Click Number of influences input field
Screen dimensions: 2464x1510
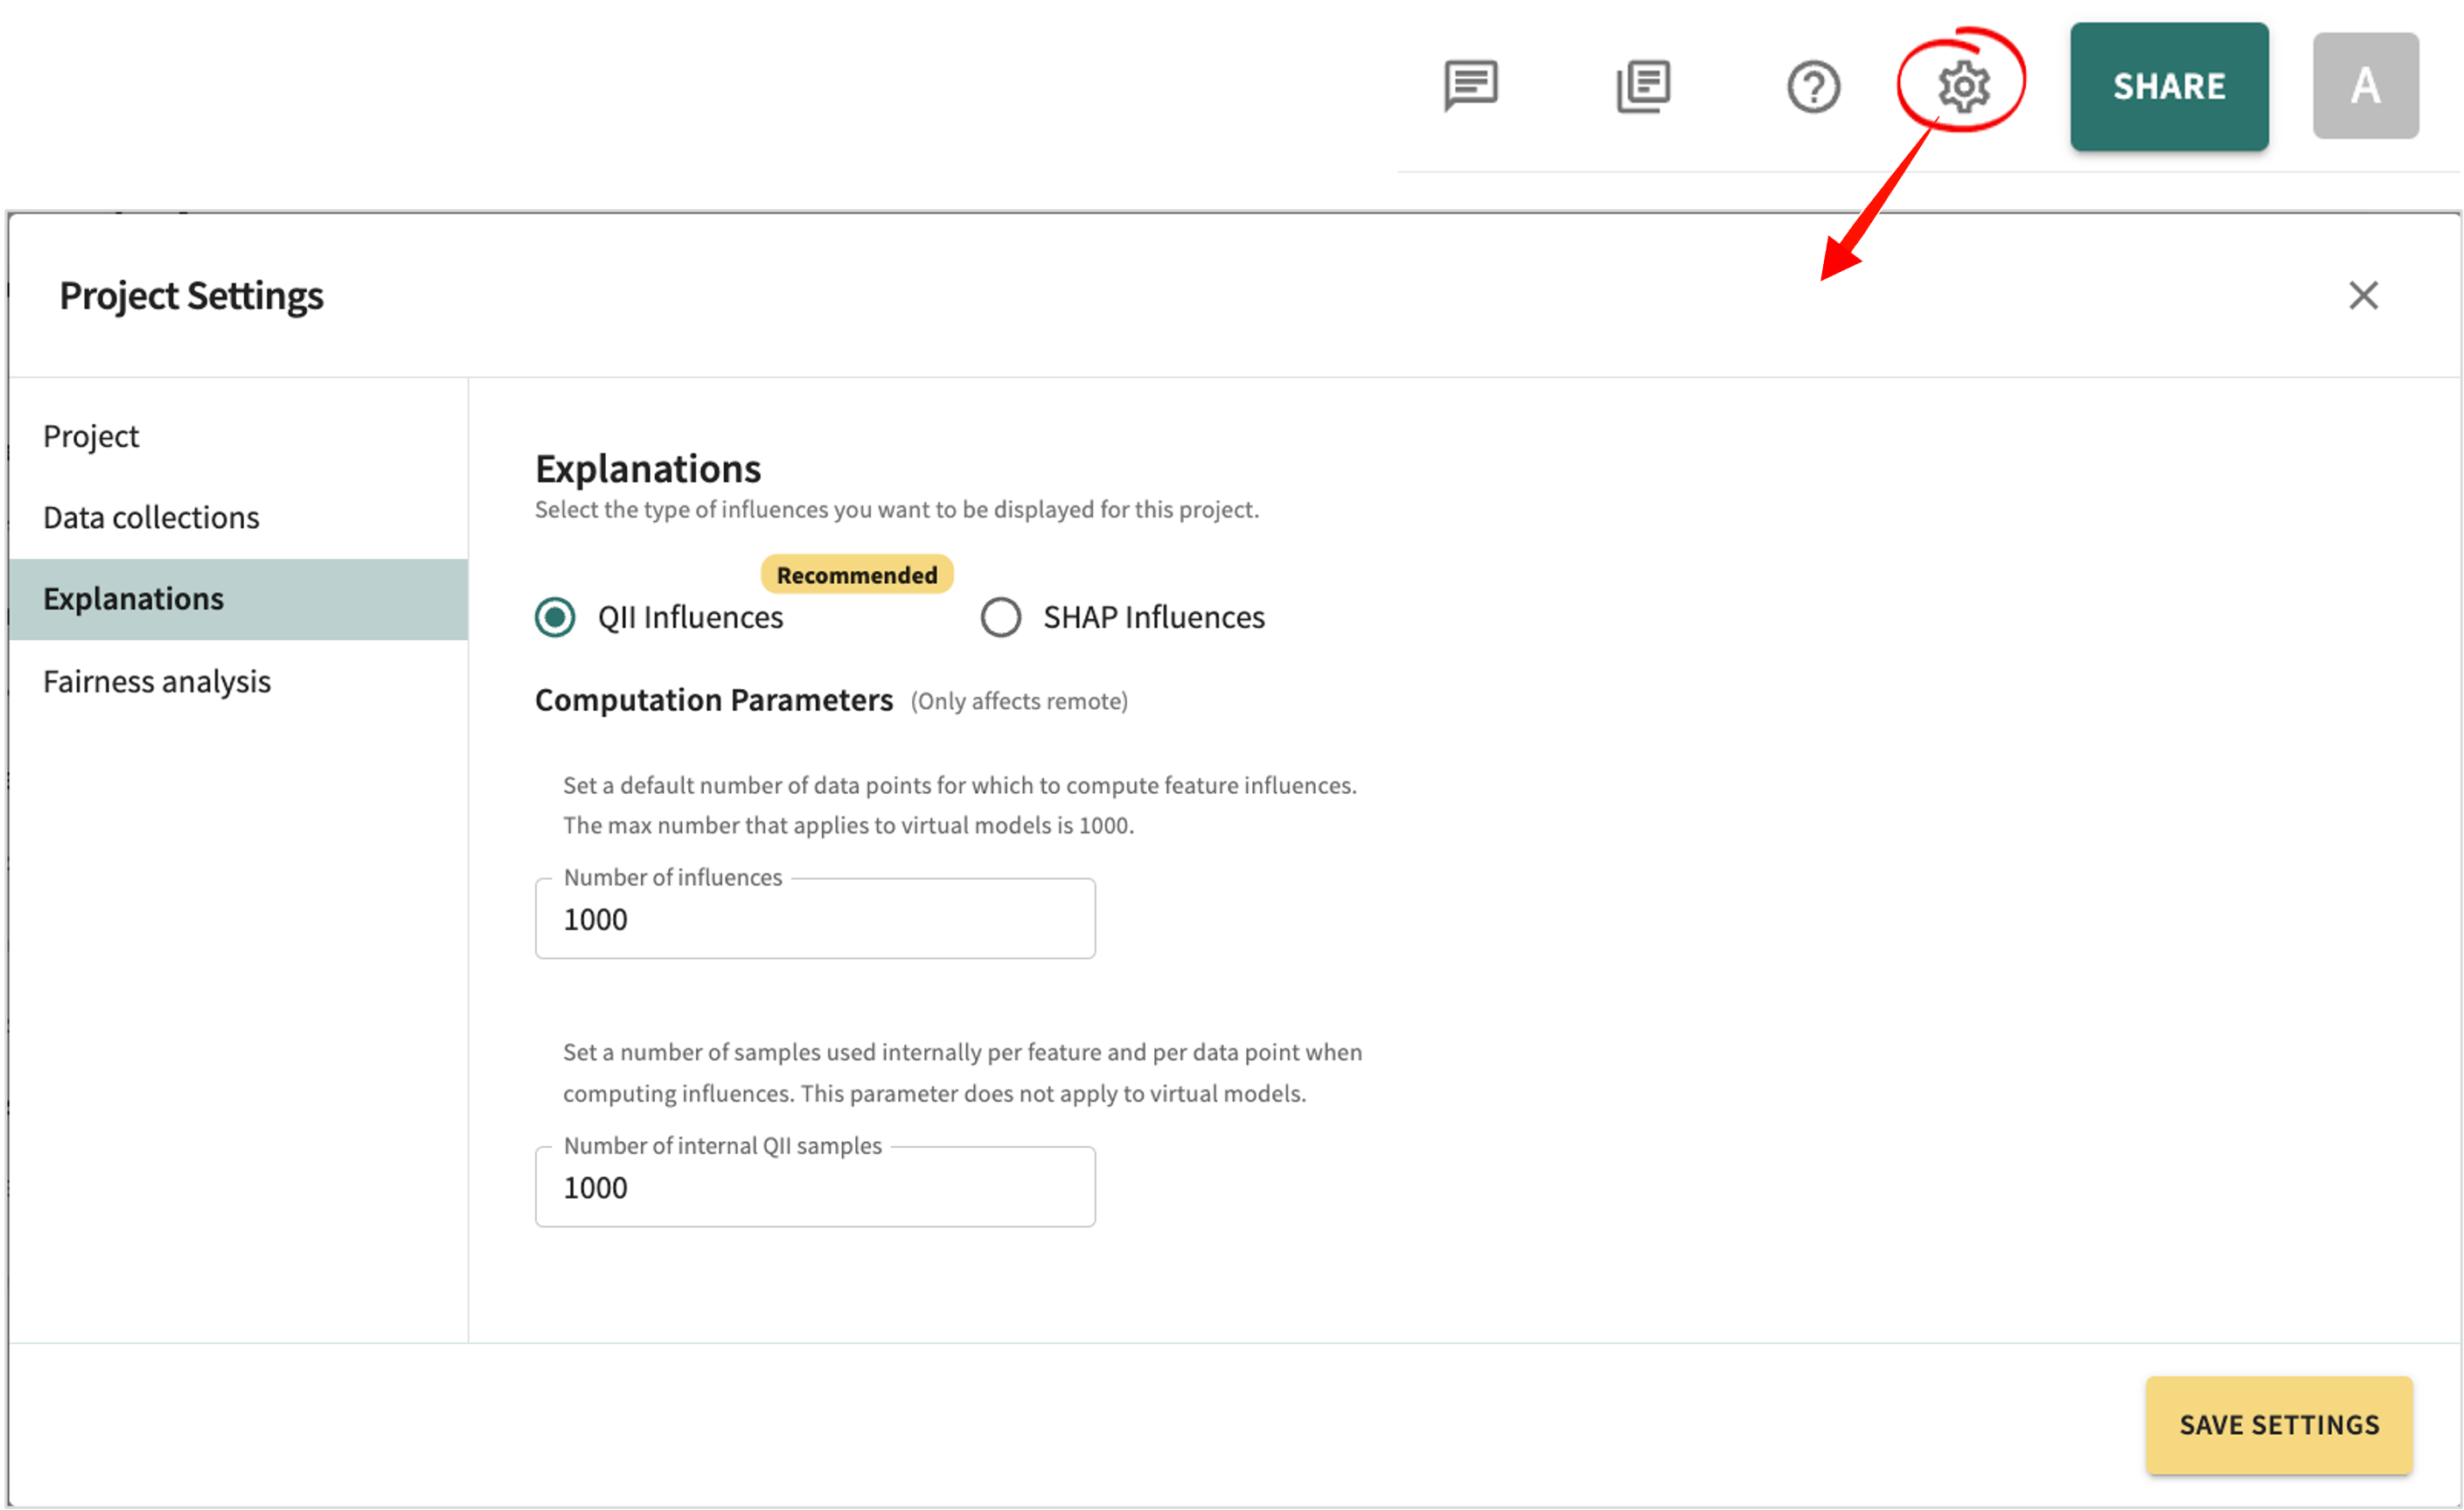[x=815, y=917]
